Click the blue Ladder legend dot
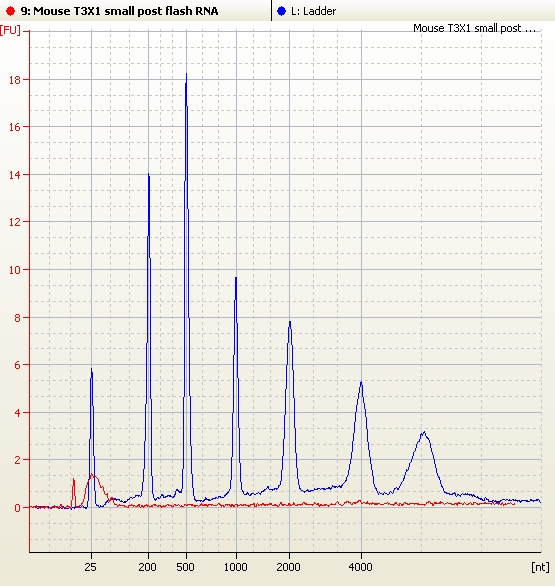This screenshot has width=555, height=586. coord(281,11)
